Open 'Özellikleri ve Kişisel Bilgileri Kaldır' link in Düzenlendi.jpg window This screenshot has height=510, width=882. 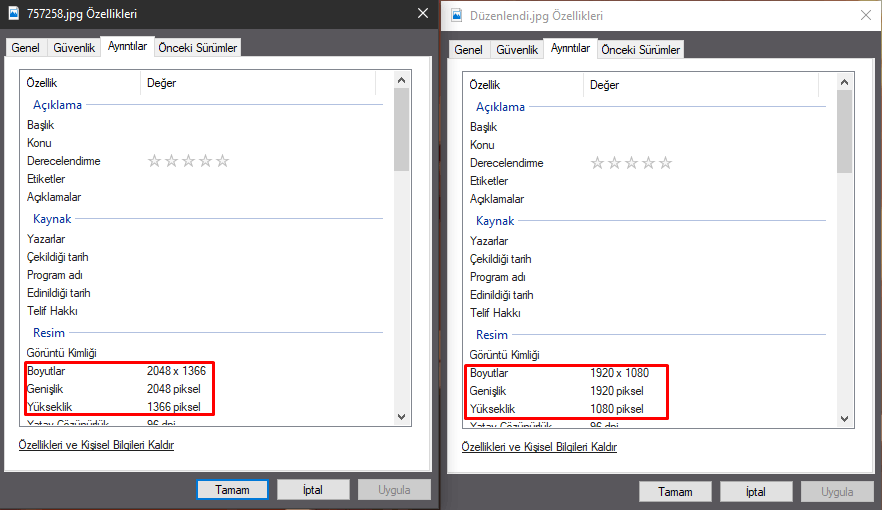(539, 447)
